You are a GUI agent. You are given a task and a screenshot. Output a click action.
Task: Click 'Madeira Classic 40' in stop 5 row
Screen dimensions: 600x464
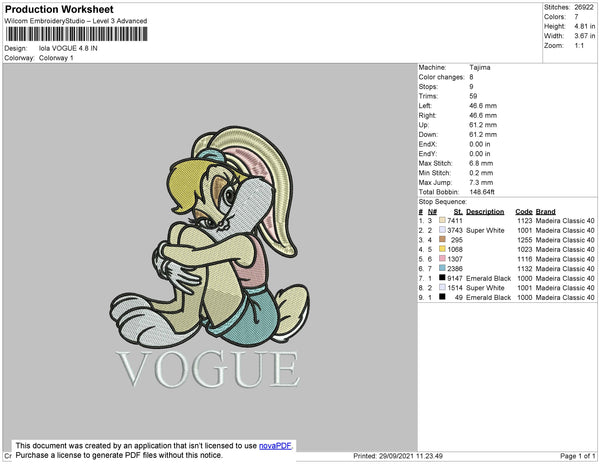click(565, 259)
